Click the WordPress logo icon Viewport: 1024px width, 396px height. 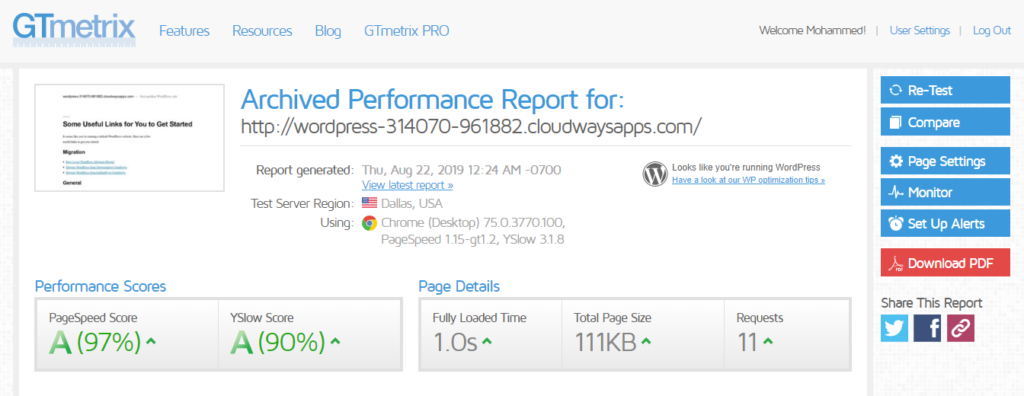pos(655,174)
